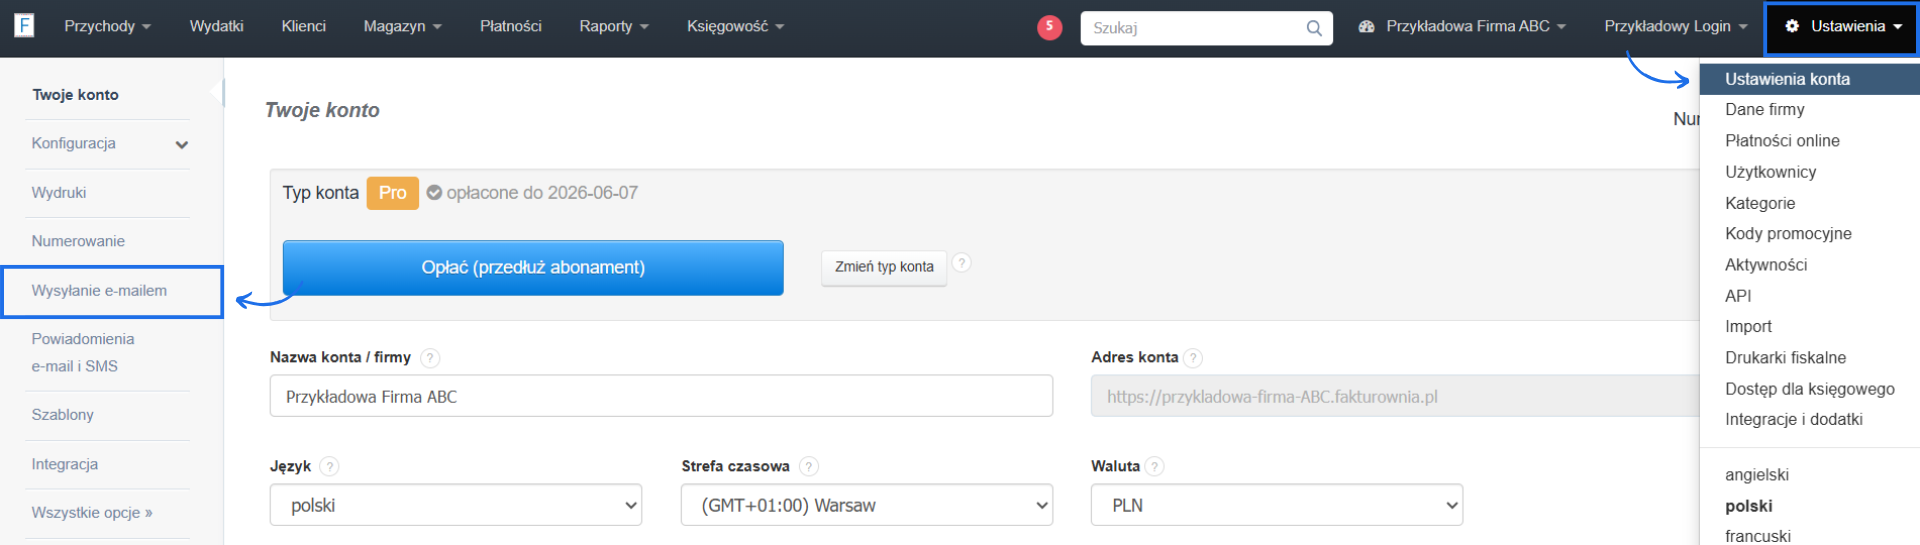
Task: Click help icon next to Strefa czasowa
Action: (809, 467)
